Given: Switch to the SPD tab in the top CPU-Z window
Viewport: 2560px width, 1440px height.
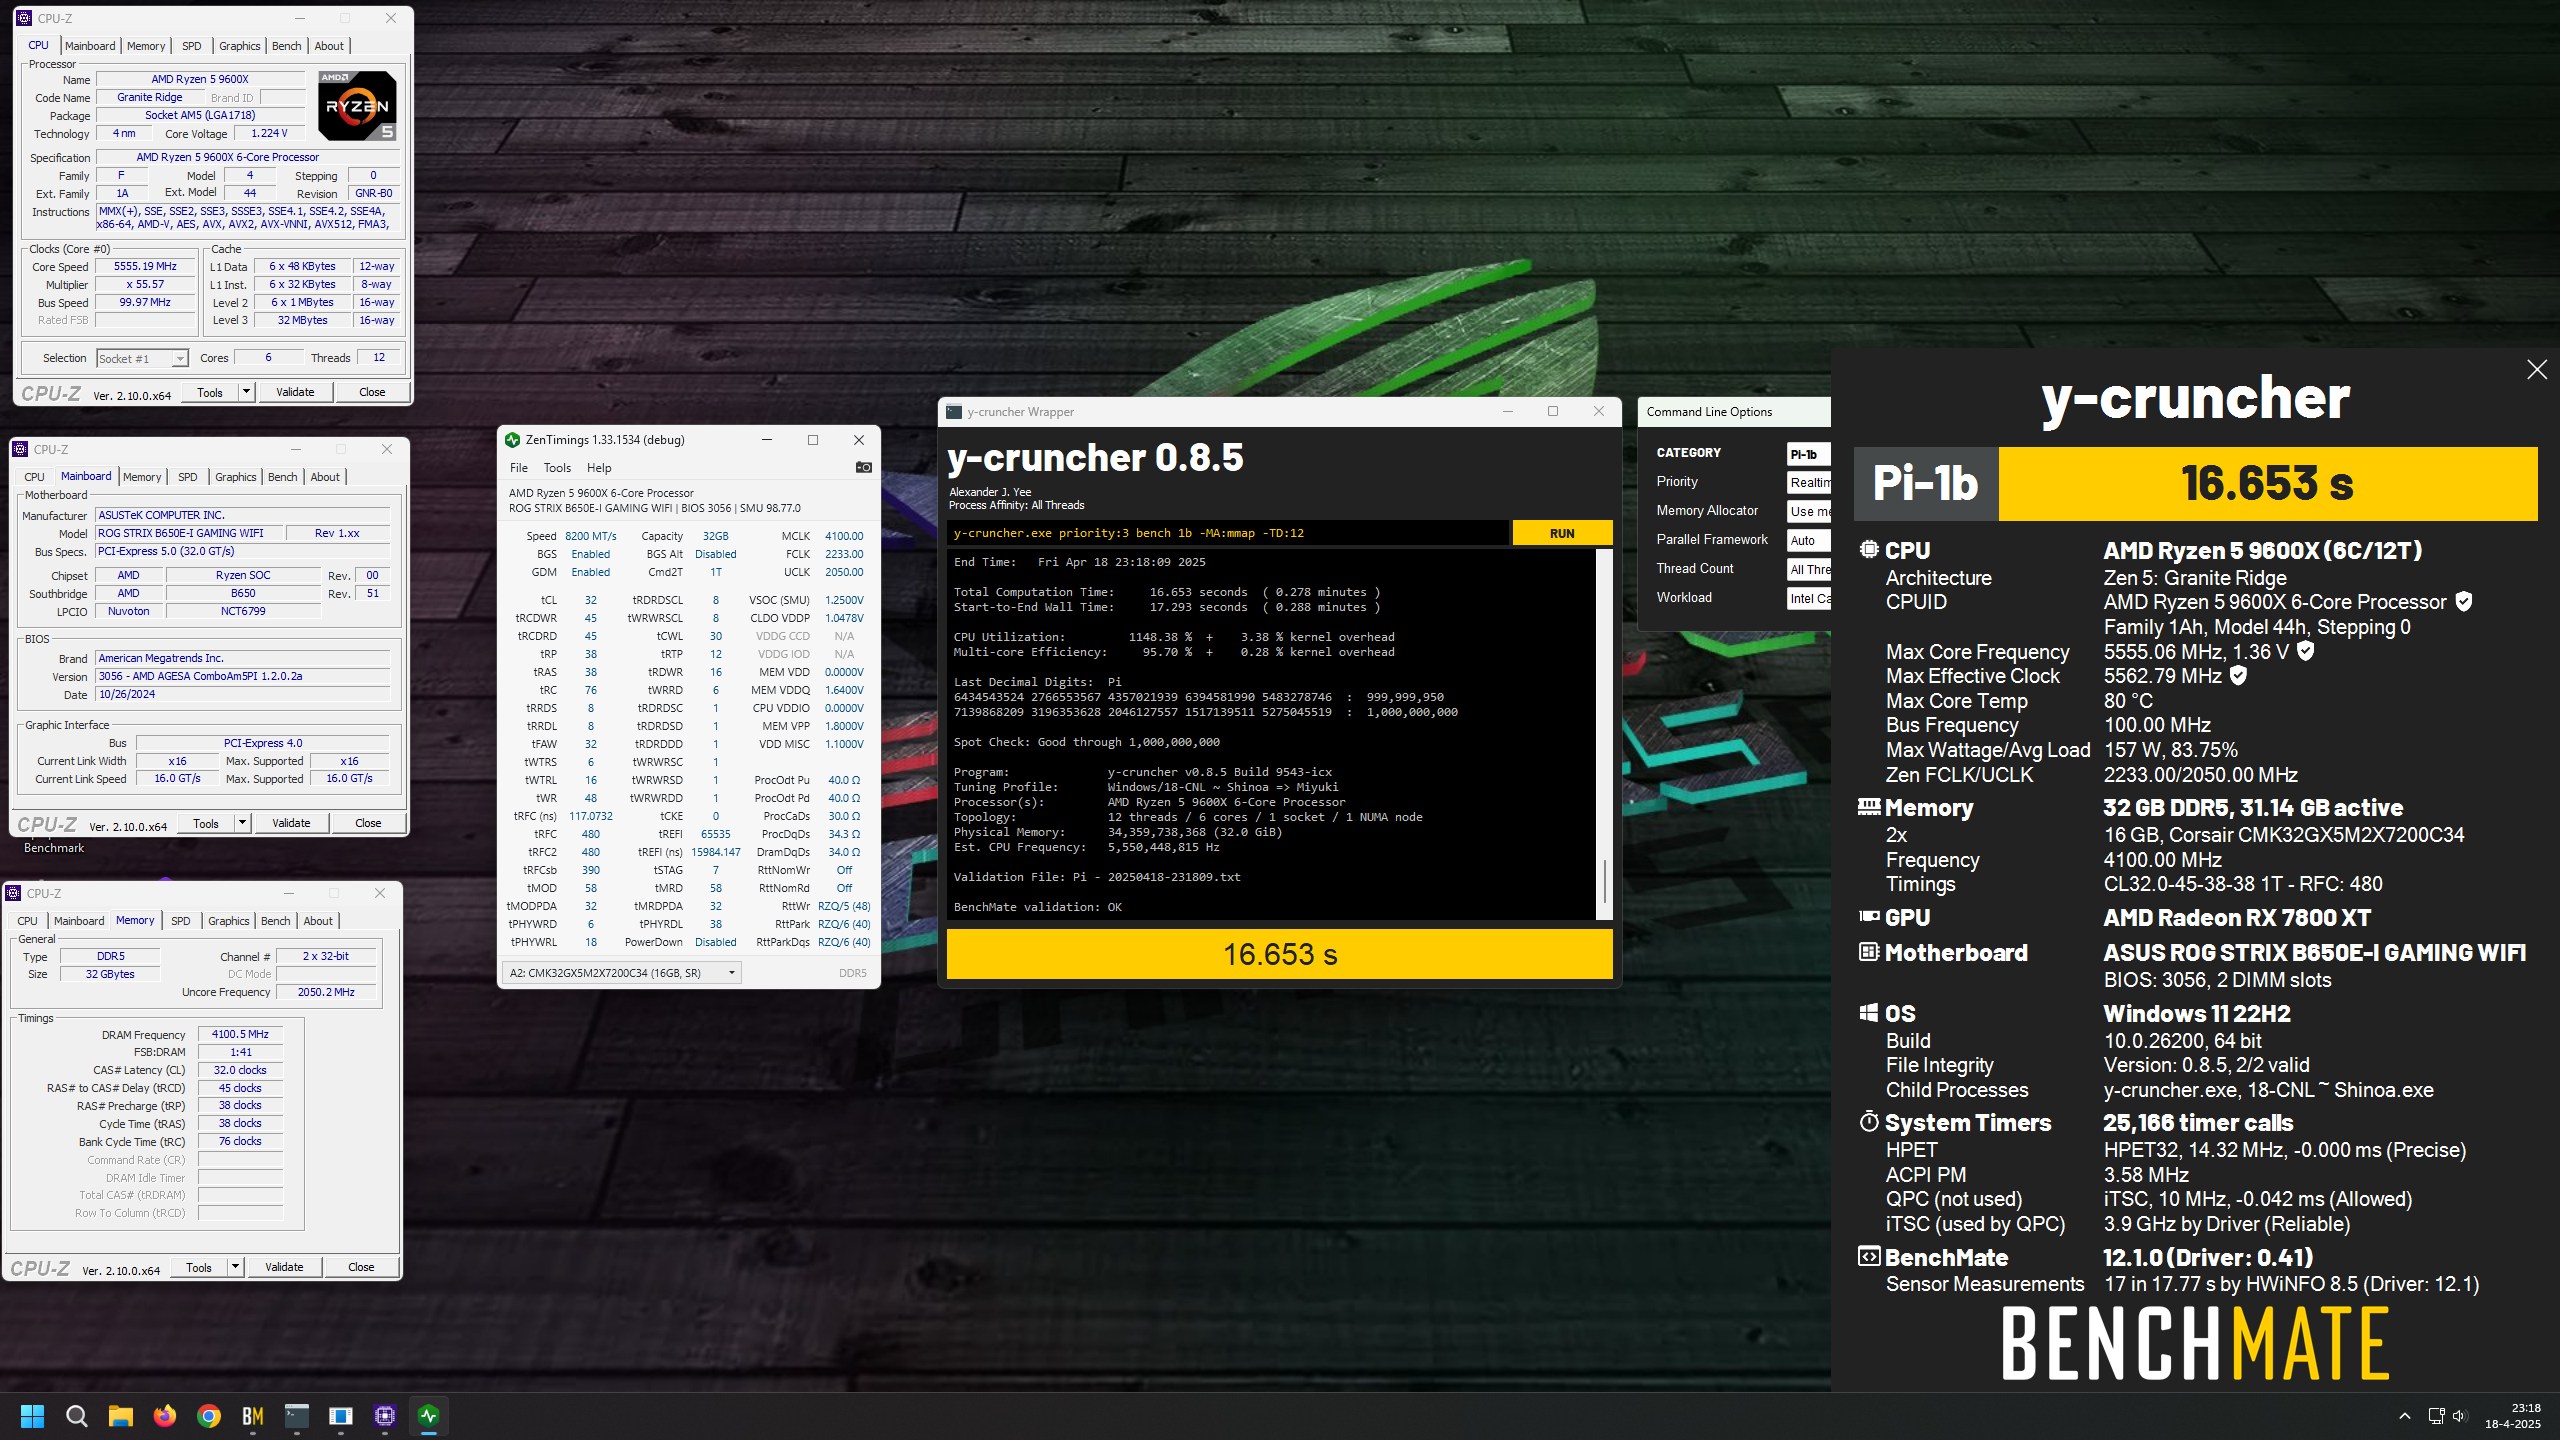Looking at the screenshot, I should (x=191, y=46).
